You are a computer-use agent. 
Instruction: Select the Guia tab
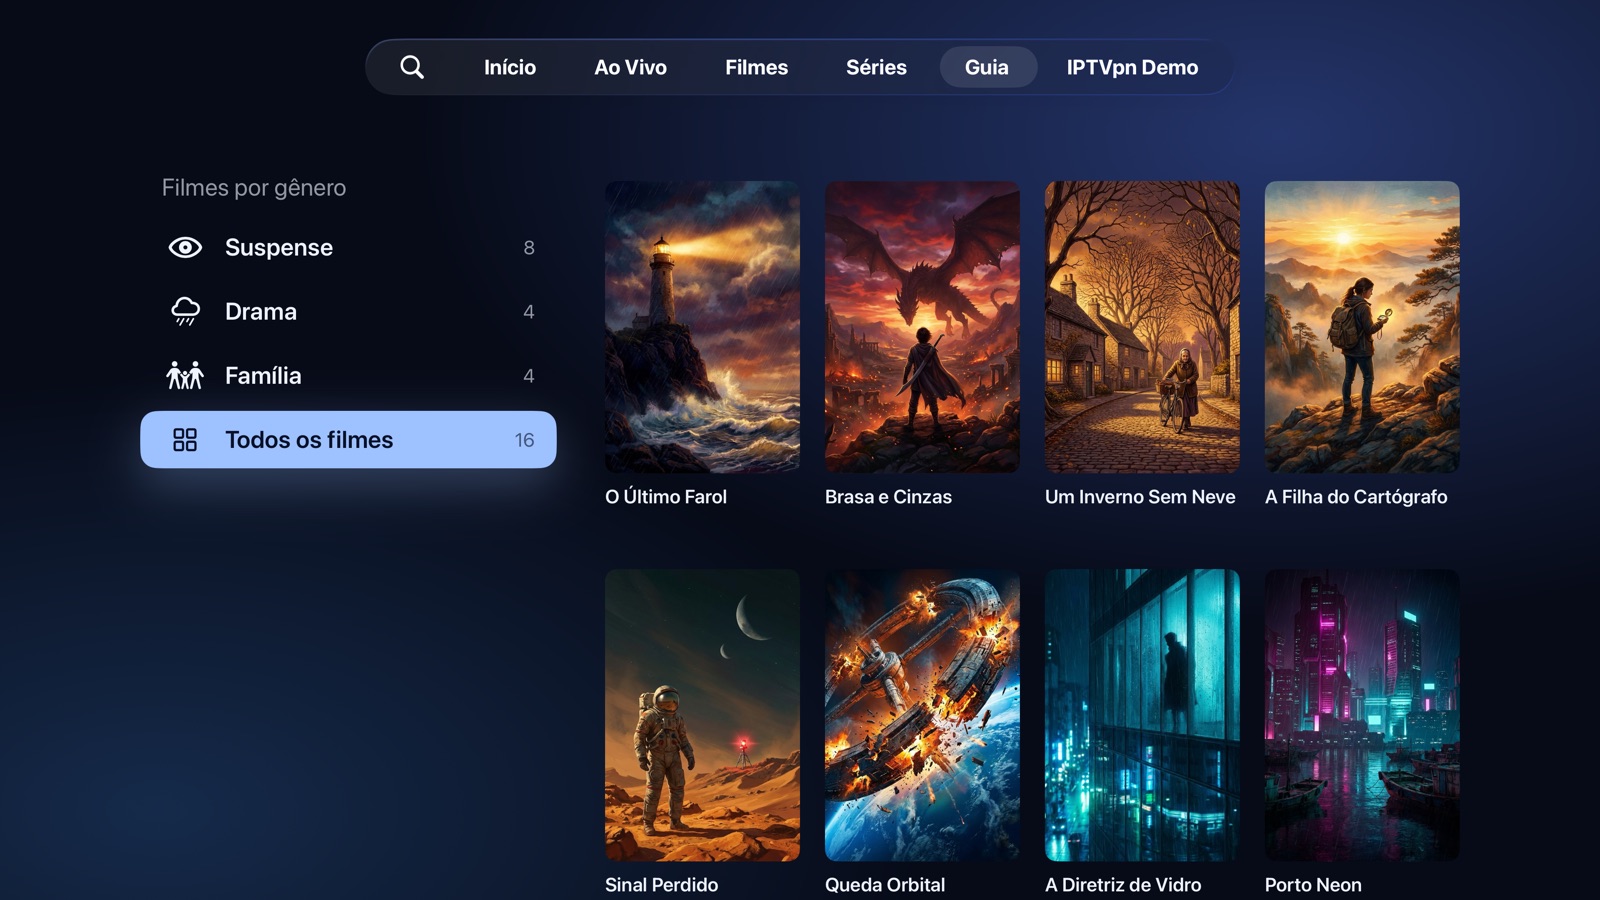(x=987, y=67)
